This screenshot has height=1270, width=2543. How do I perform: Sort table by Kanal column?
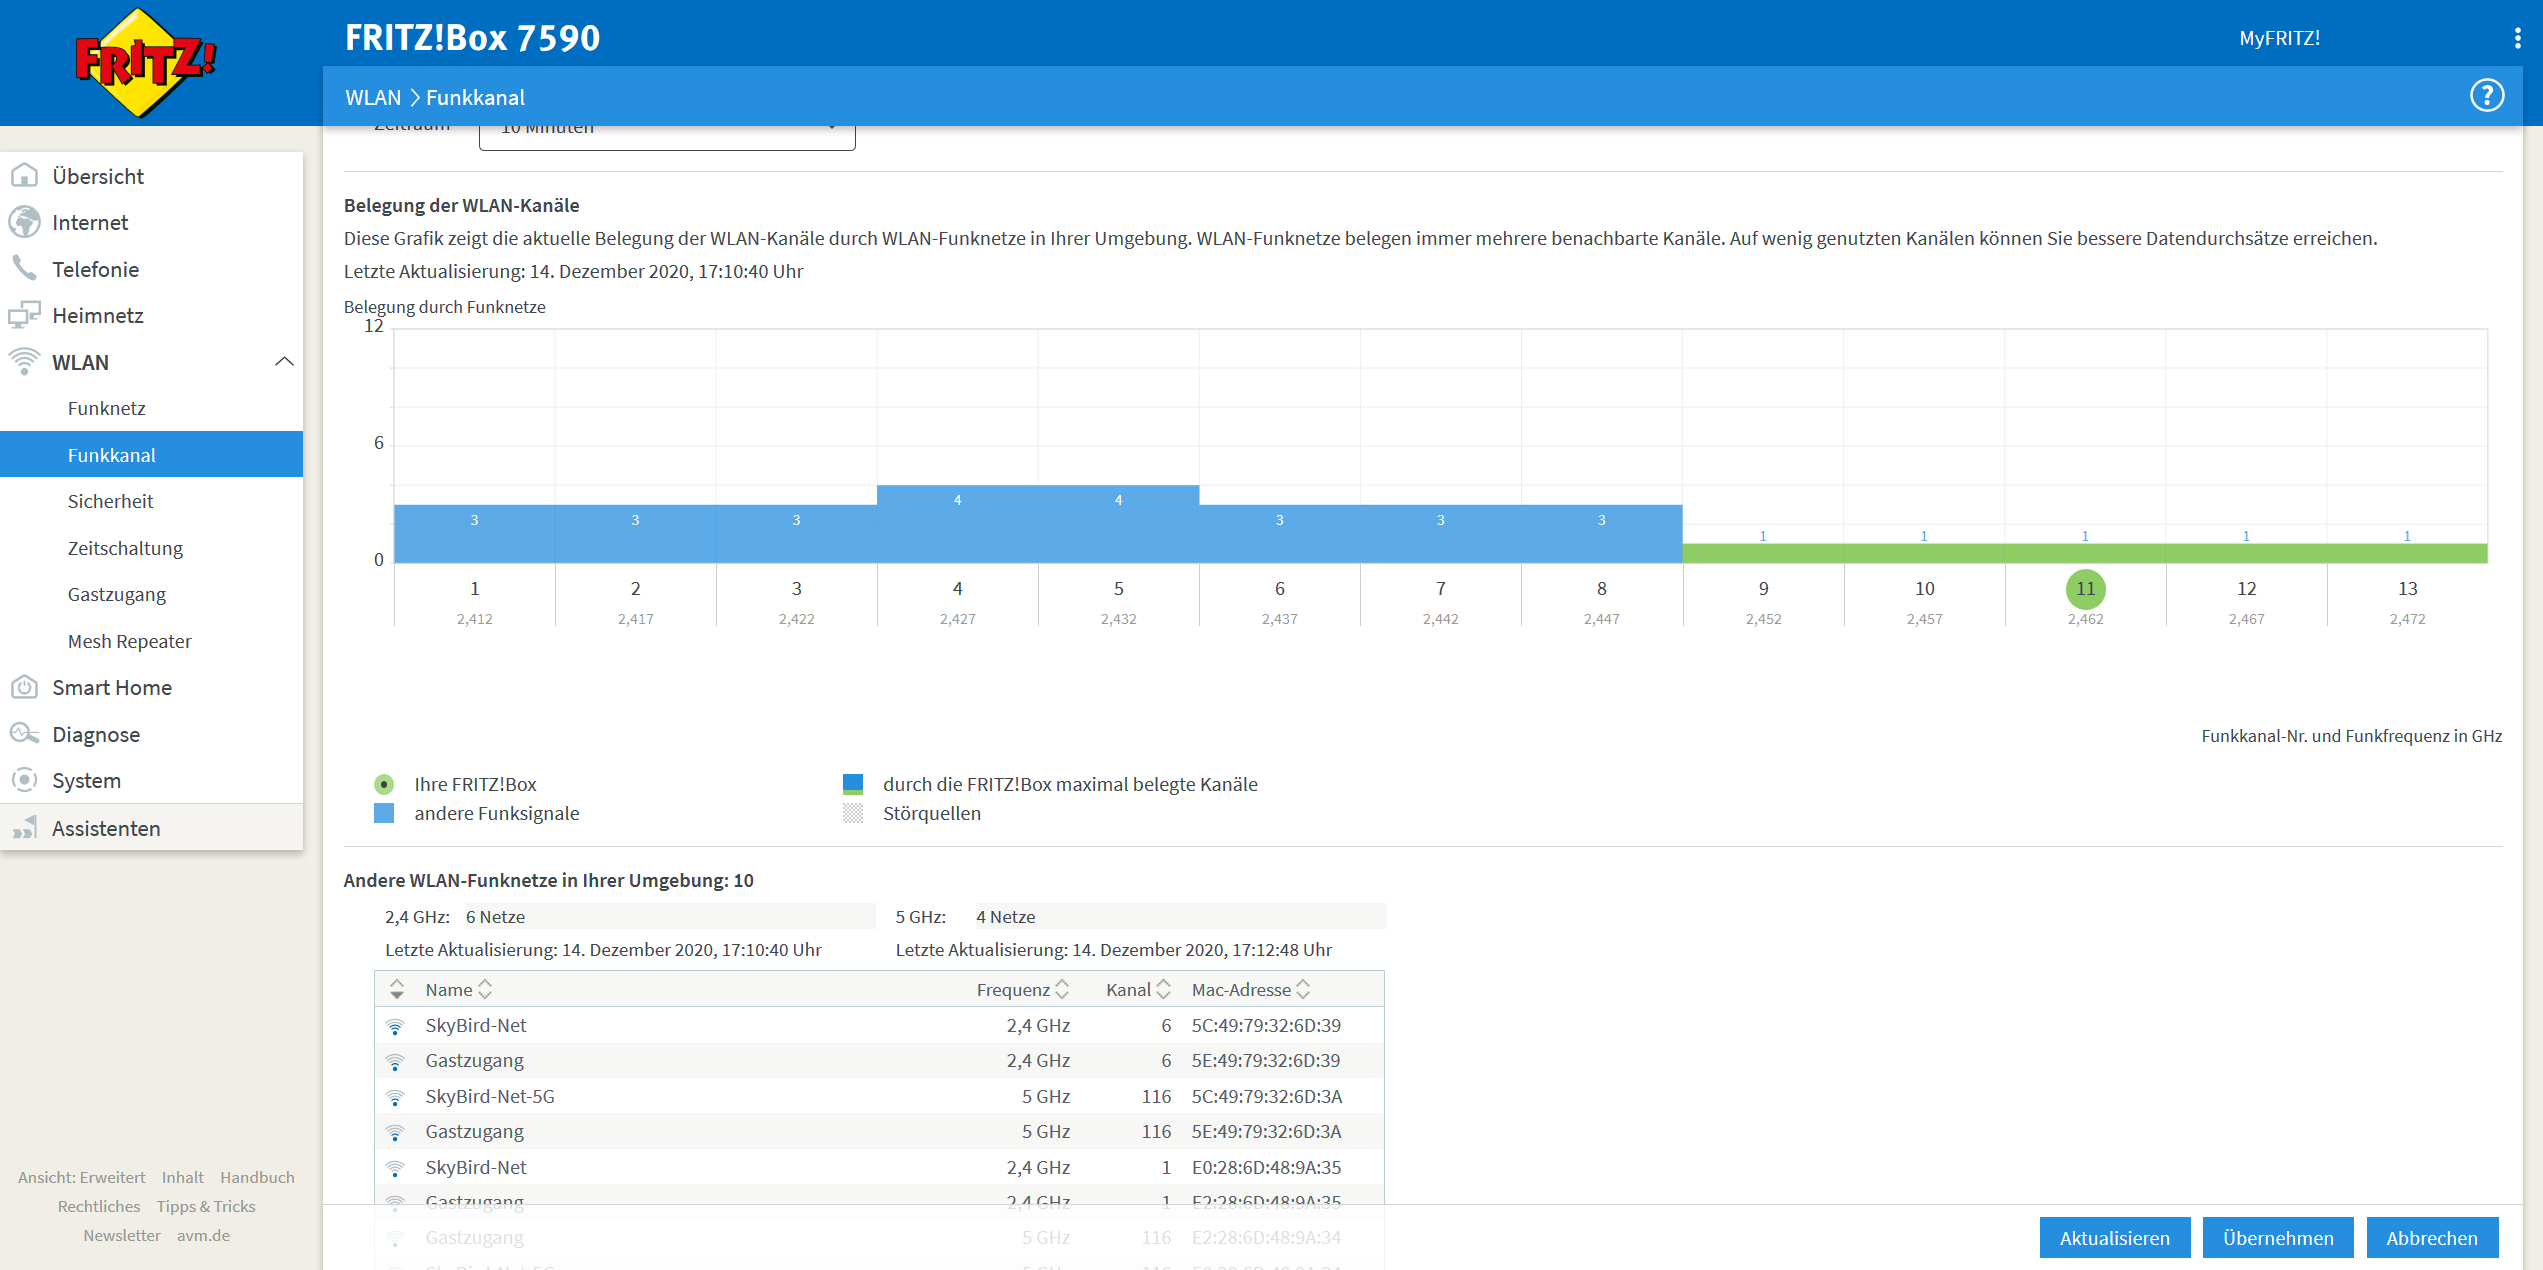tap(1138, 989)
